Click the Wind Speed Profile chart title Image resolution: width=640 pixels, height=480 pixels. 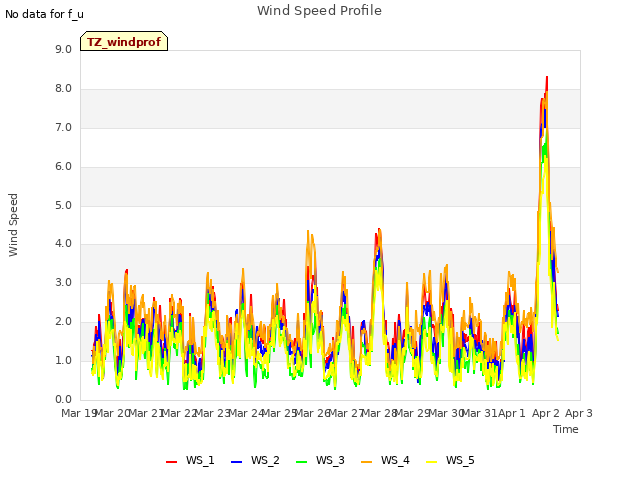[x=319, y=11]
